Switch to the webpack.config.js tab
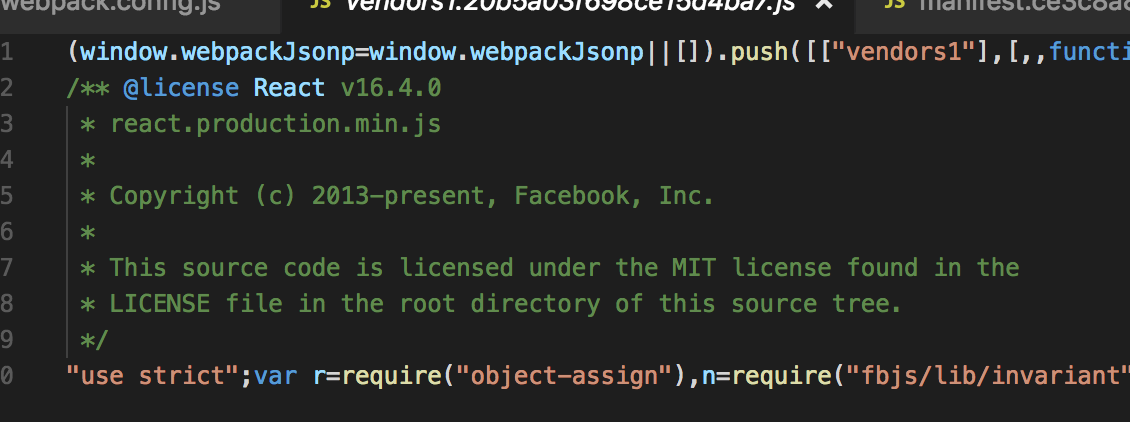 [110, 6]
